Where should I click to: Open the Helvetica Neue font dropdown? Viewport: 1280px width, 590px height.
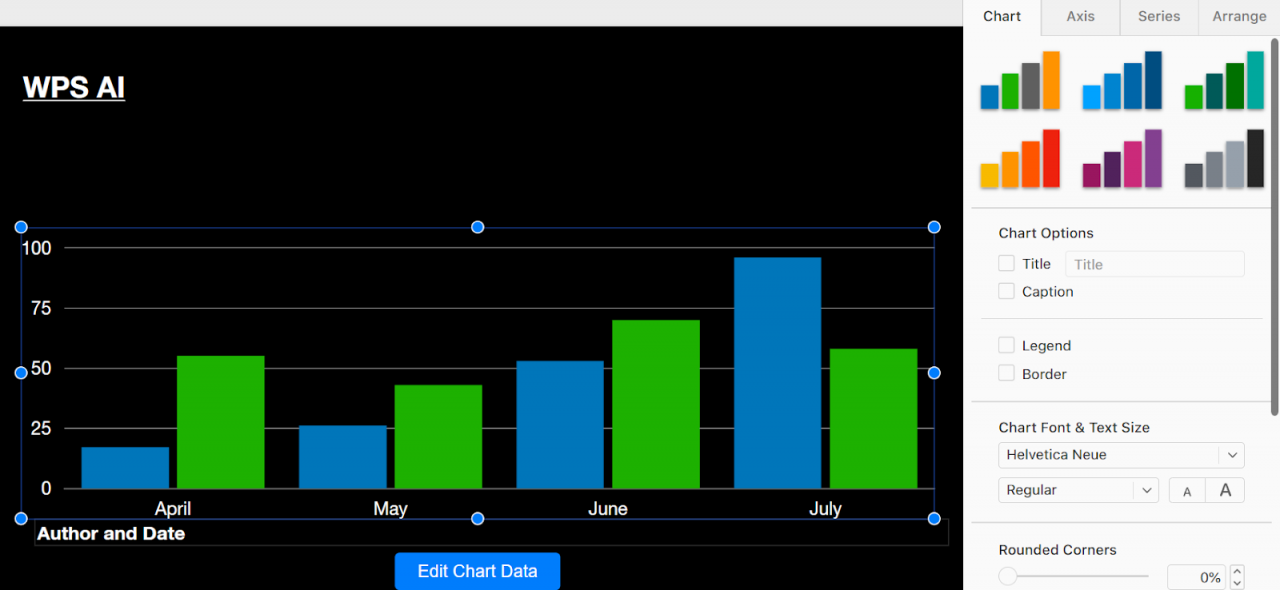click(x=1120, y=455)
